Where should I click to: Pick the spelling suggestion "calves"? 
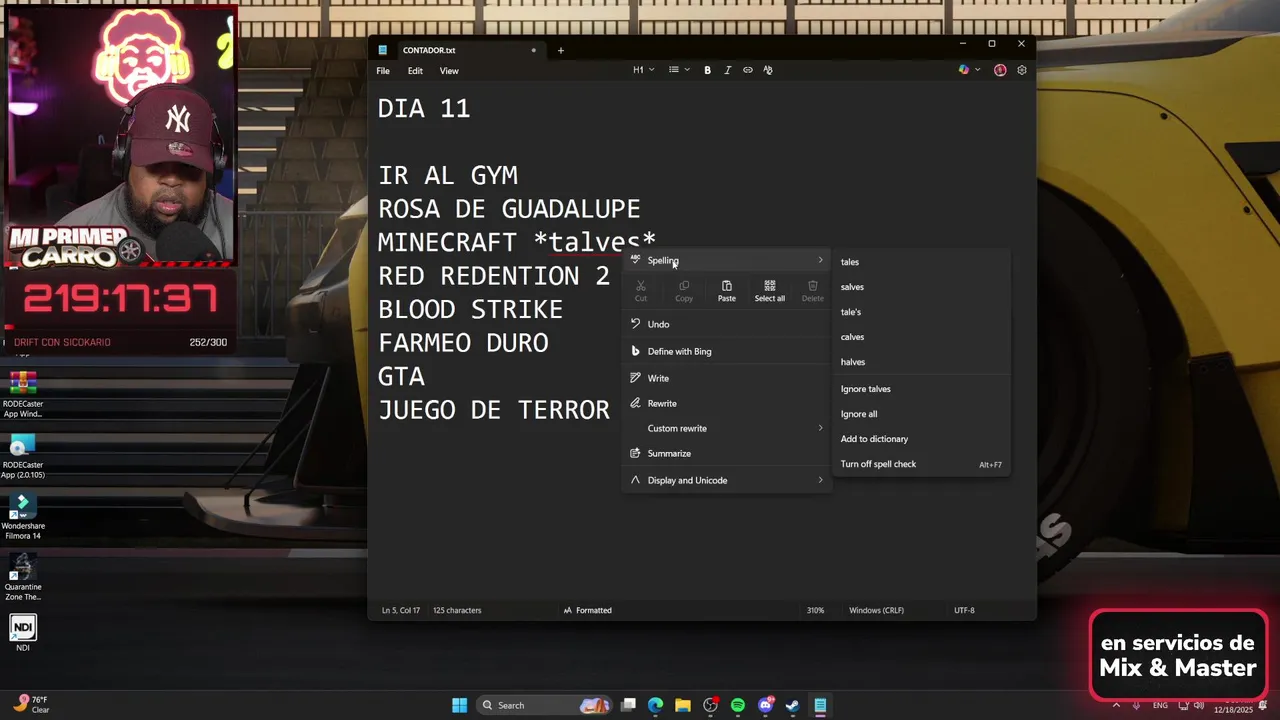[921, 337]
